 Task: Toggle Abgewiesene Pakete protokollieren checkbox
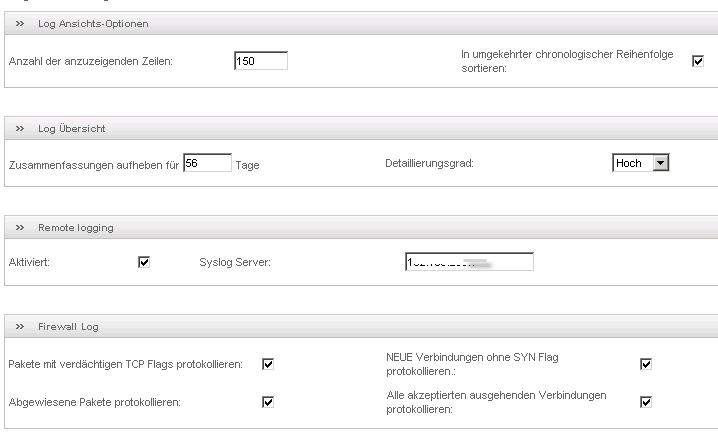click(268, 402)
